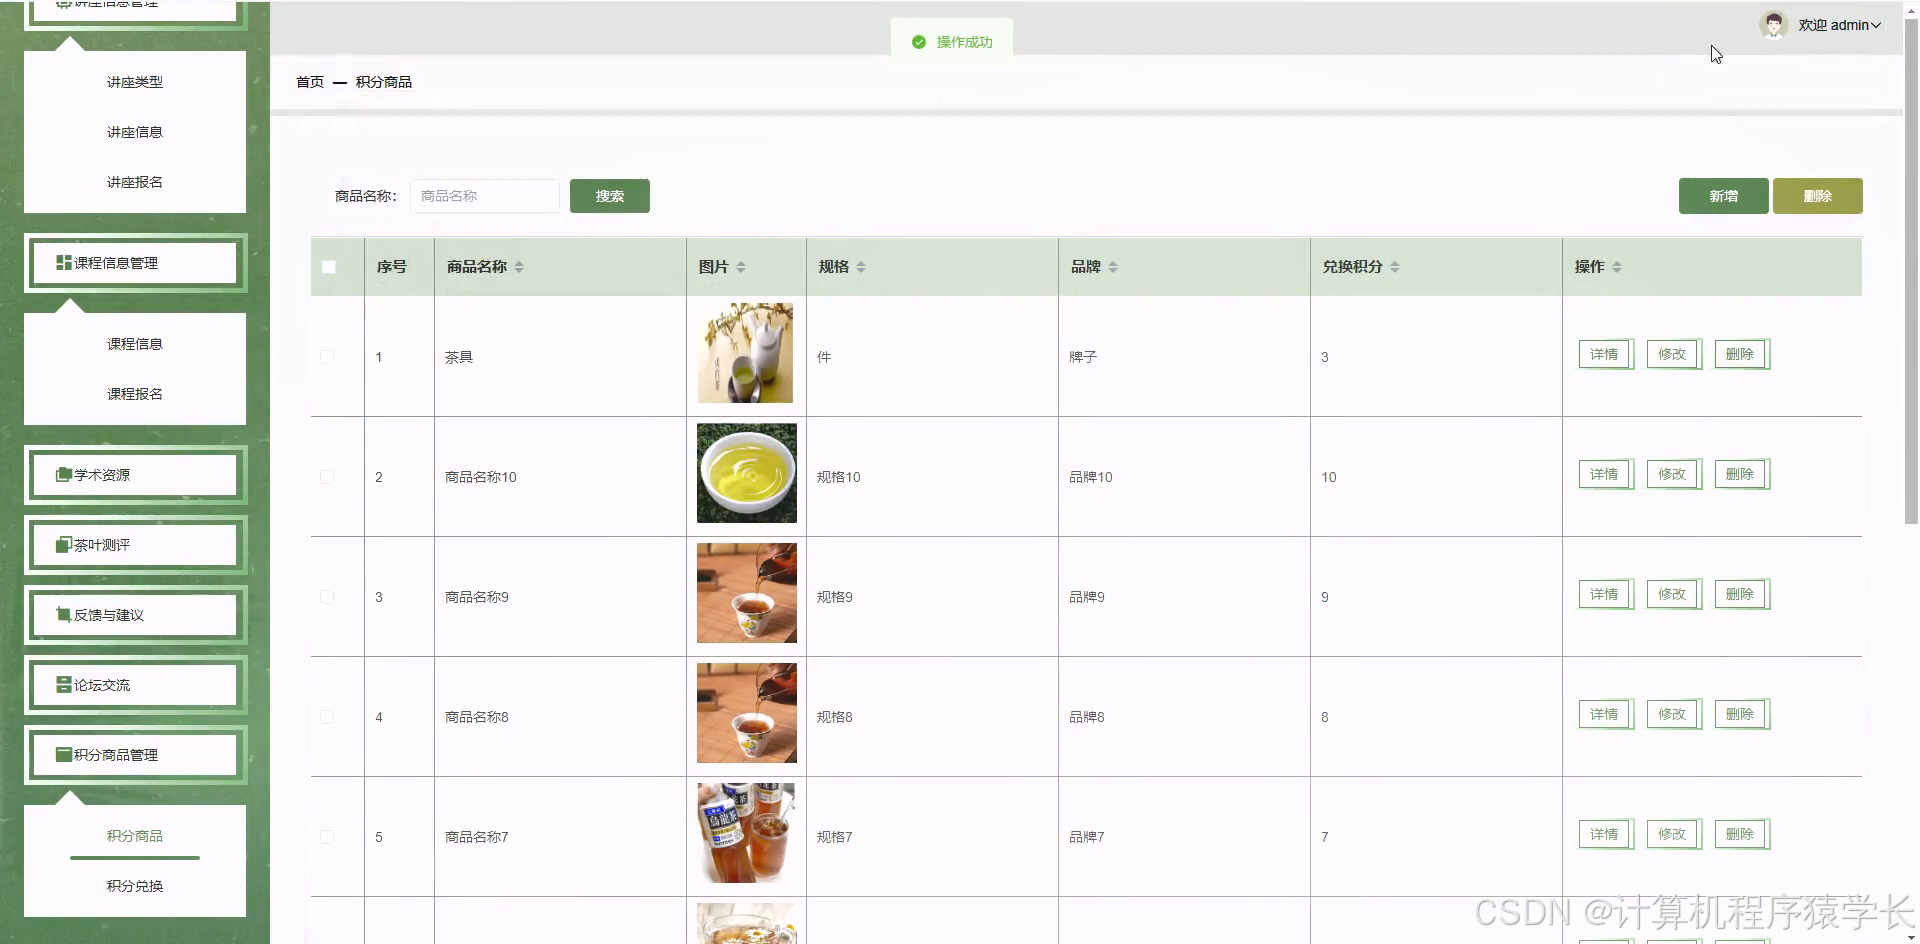Click the 搜索 button
This screenshot has width=1920, height=944.
click(610, 196)
